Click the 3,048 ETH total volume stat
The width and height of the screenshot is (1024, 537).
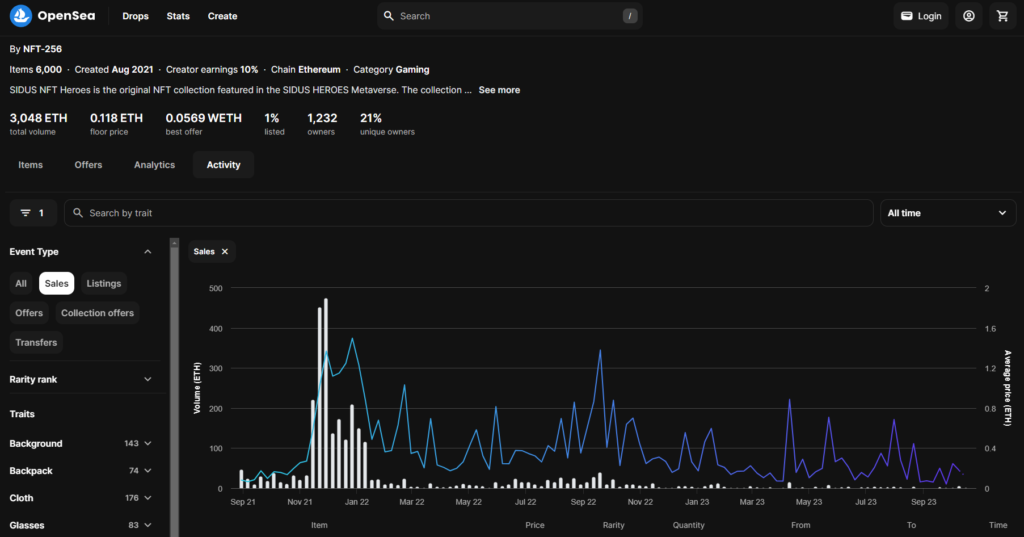38,123
